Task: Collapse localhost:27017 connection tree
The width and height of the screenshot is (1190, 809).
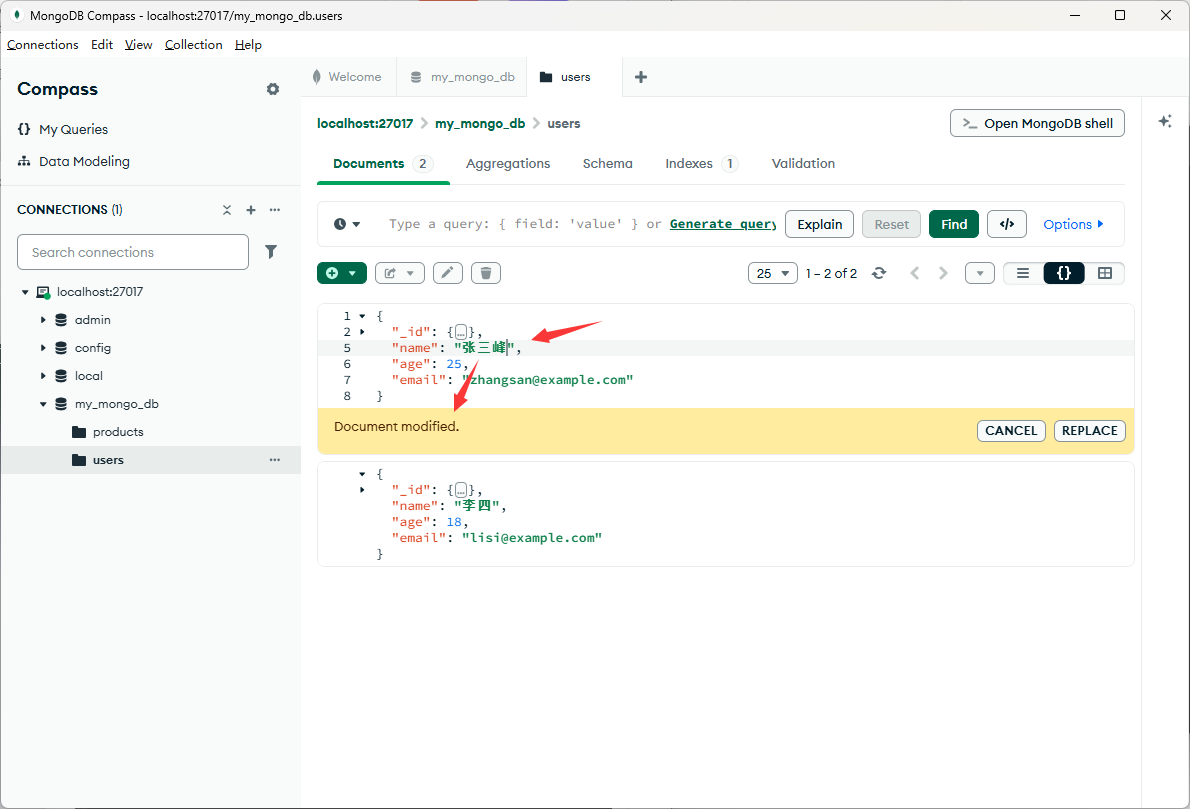Action: pos(25,292)
